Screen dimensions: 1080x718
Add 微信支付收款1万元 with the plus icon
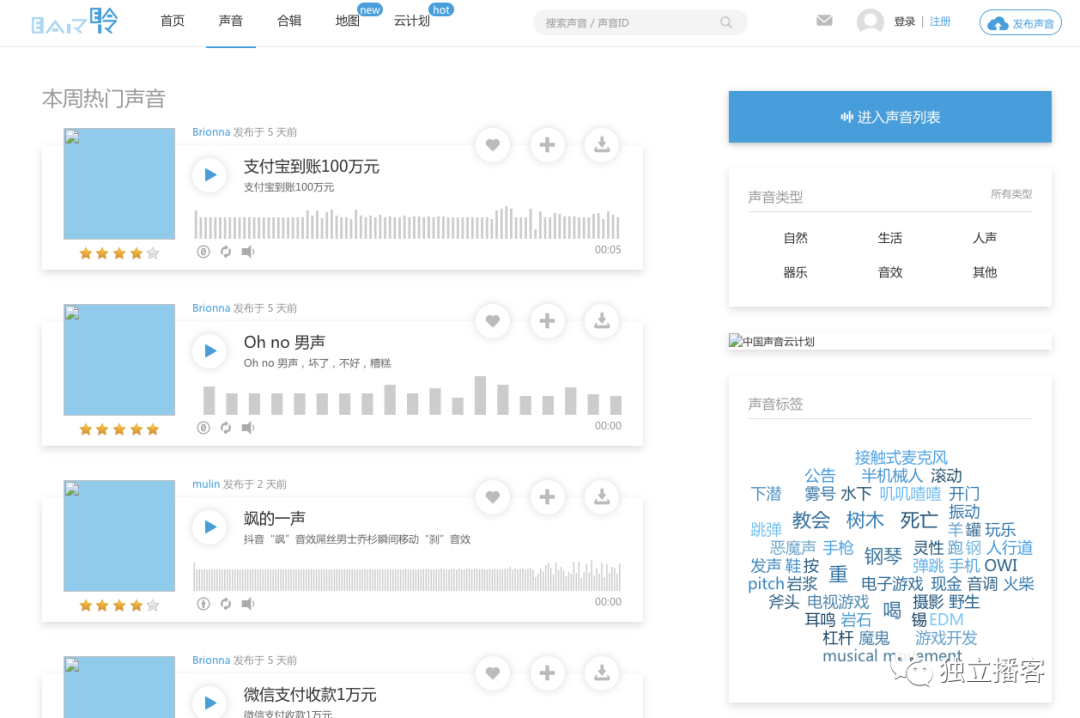[x=547, y=673]
